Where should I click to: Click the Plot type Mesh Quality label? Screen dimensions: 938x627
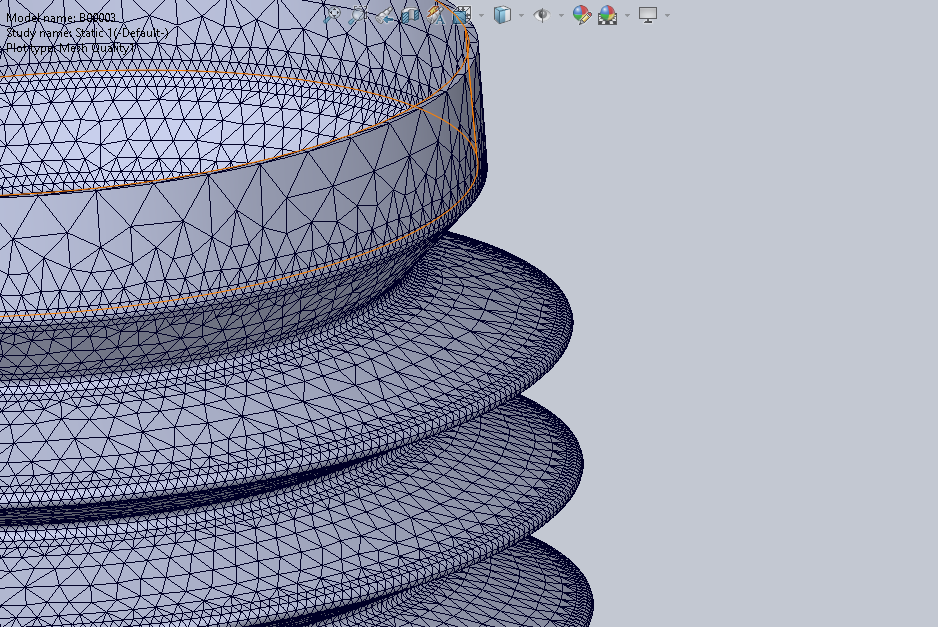pyautogui.click(x=72, y=47)
